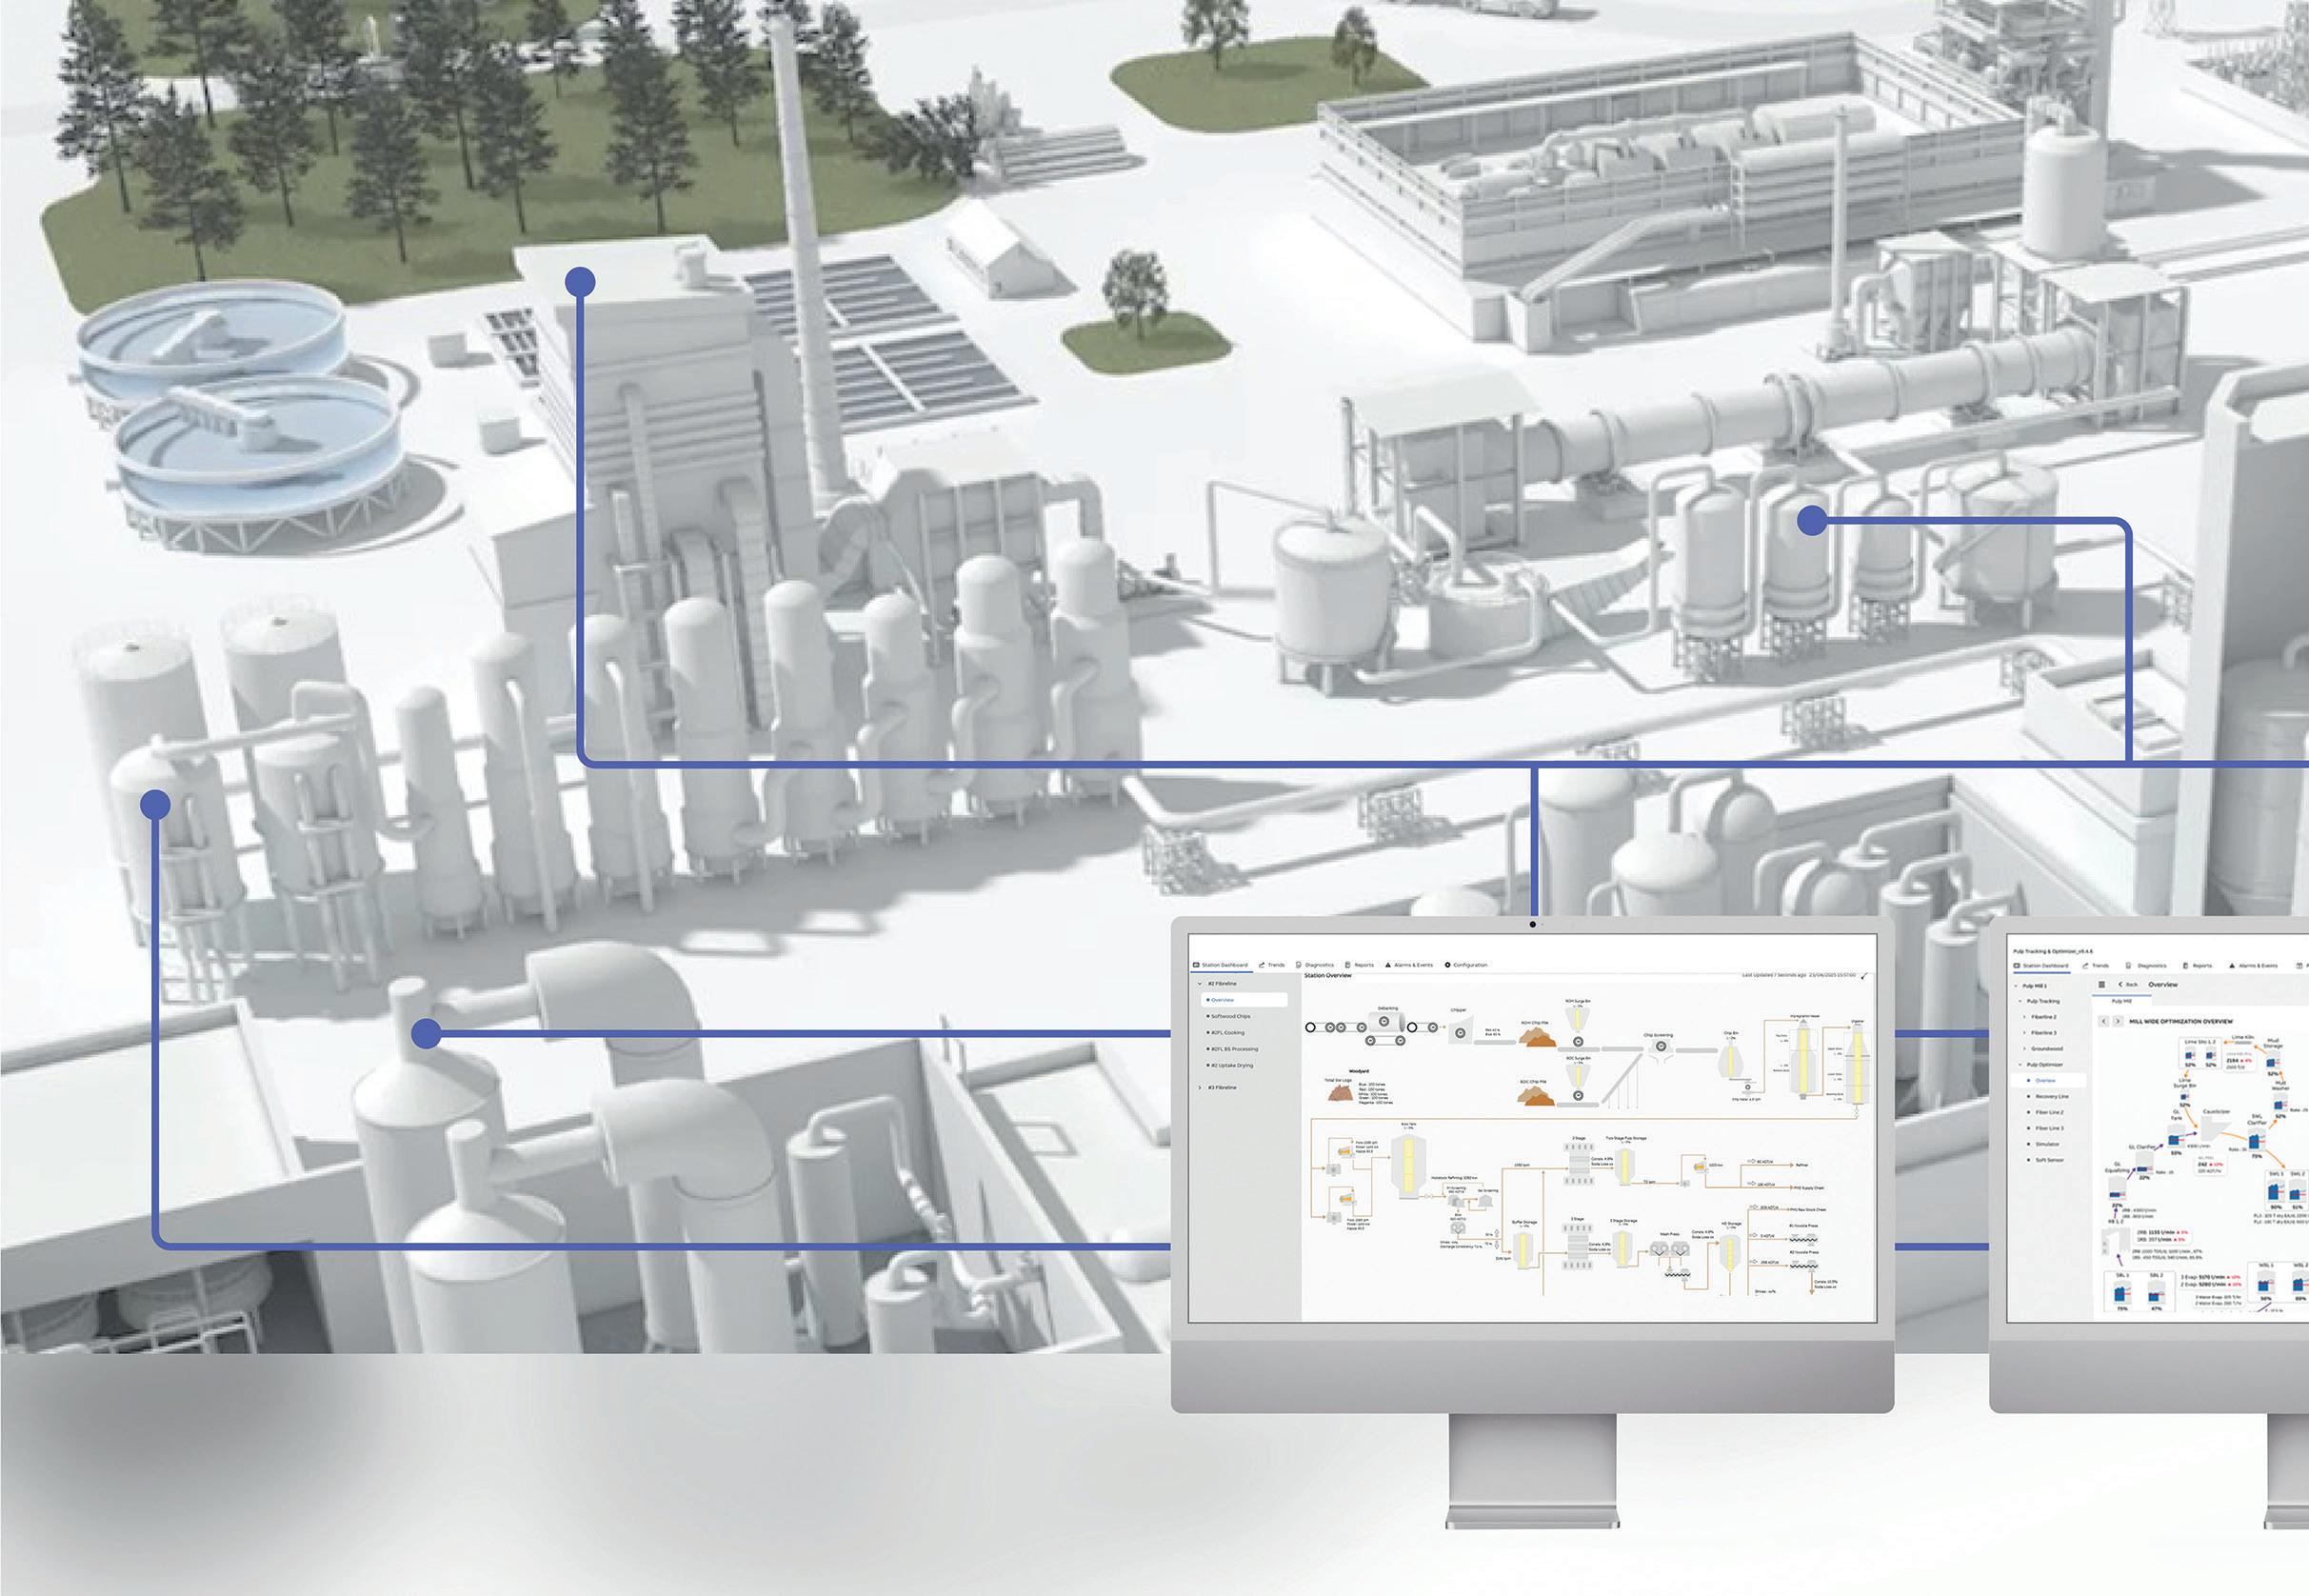
Task: Expand the Groundwood tree node
Action: pos(2025,1049)
